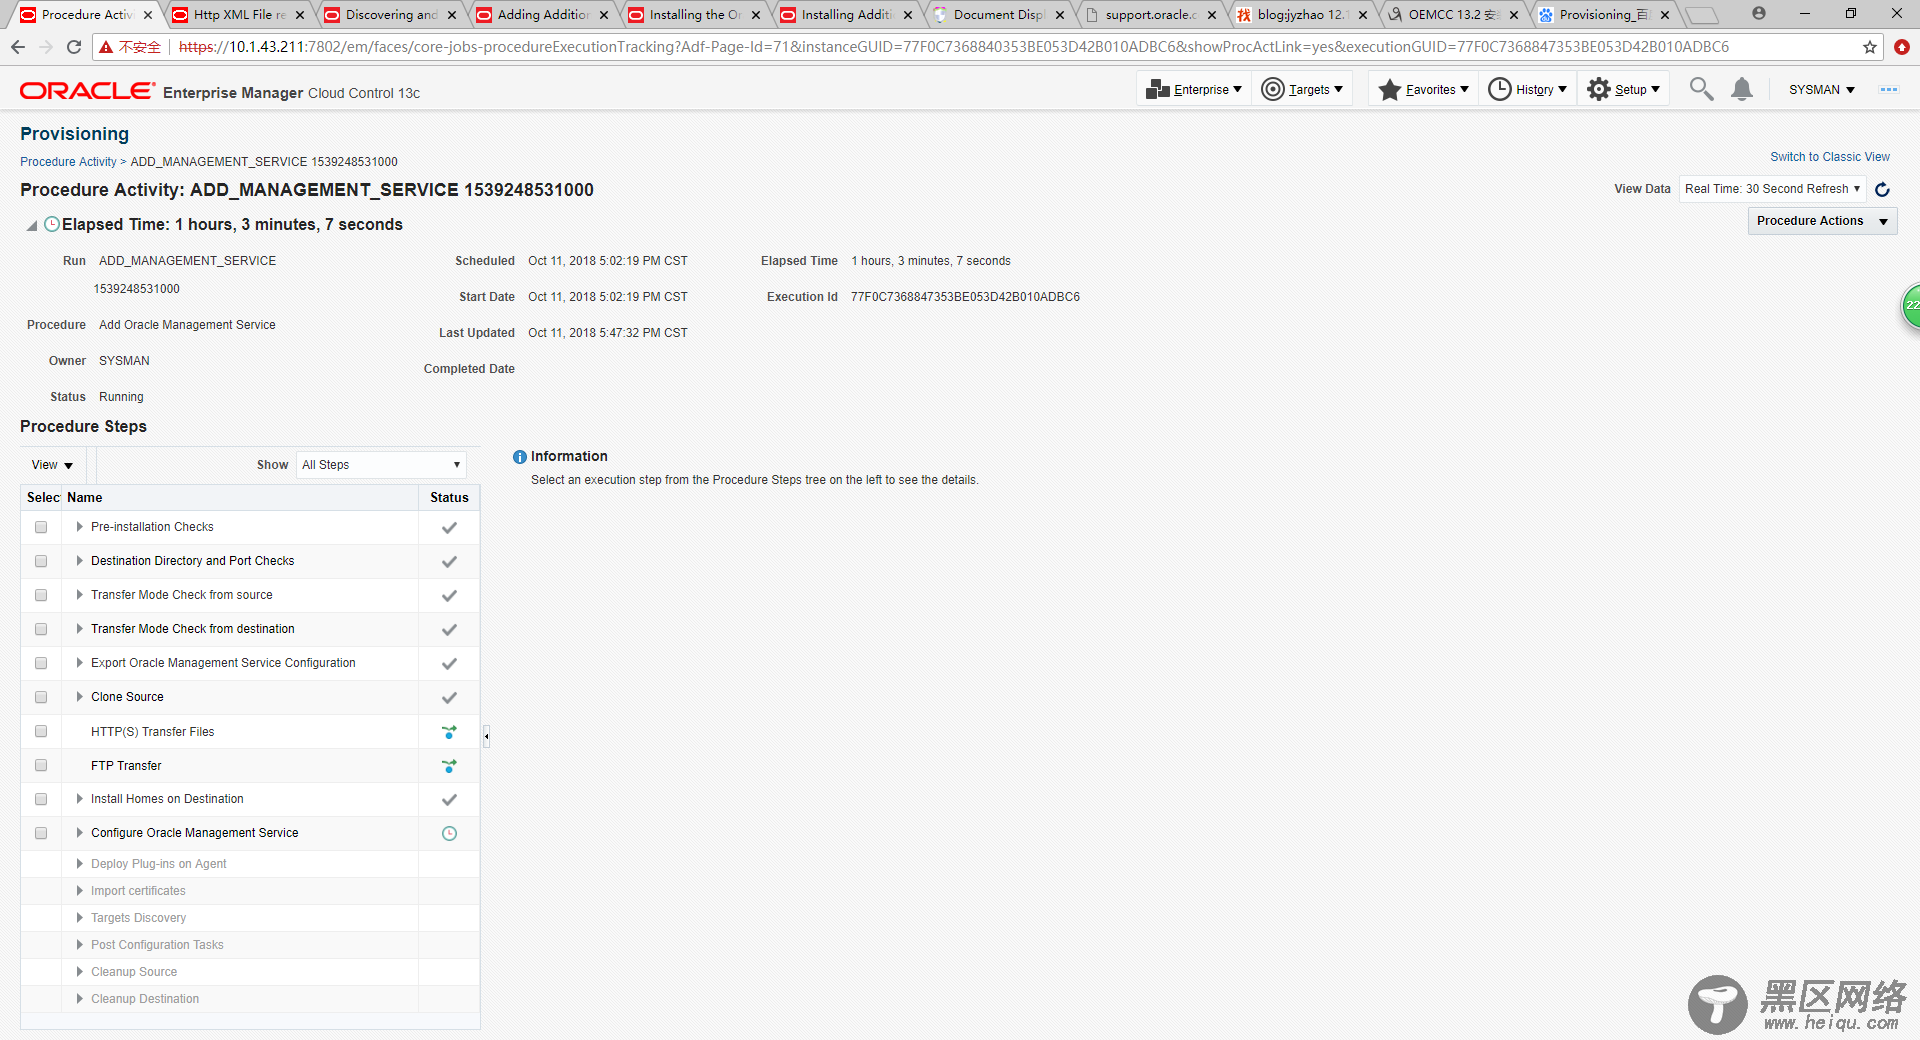This screenshot has width=1920, height=1040.
Task: Tick the Install Homes on Destination checkbox
Action: (x=41, y=799)
